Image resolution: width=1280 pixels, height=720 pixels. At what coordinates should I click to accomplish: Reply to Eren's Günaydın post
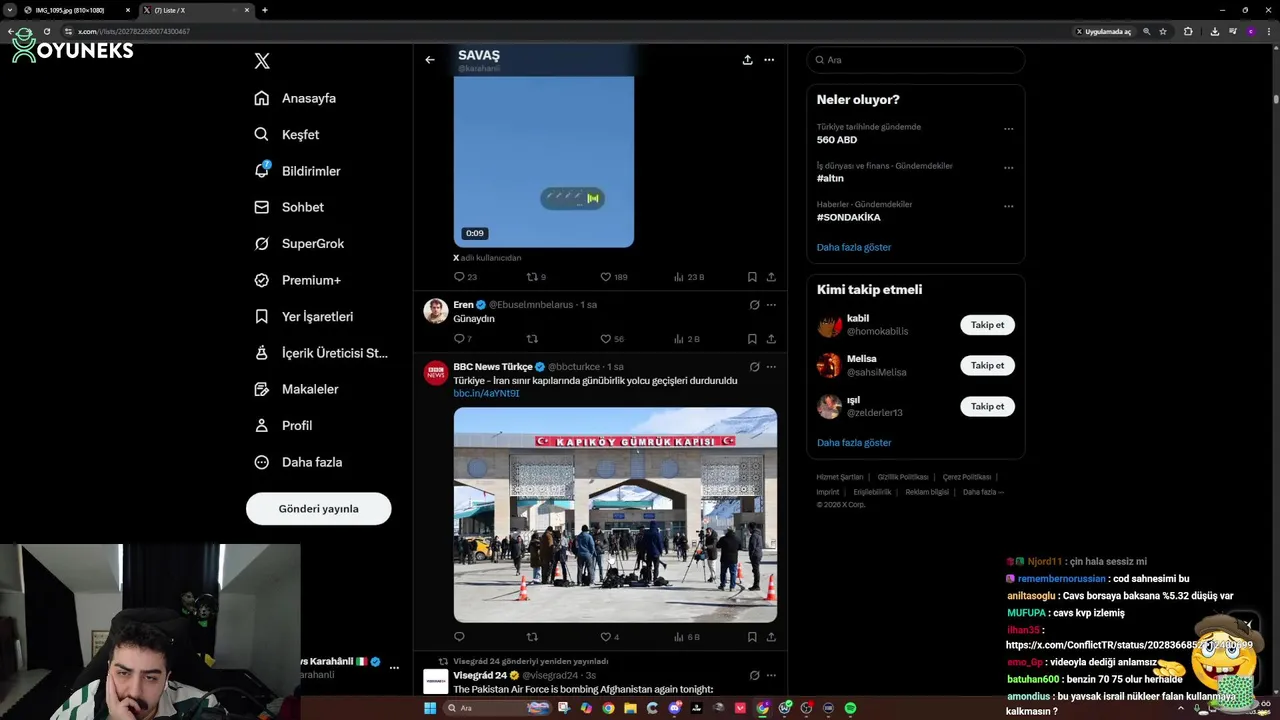(x=463, y=339)
